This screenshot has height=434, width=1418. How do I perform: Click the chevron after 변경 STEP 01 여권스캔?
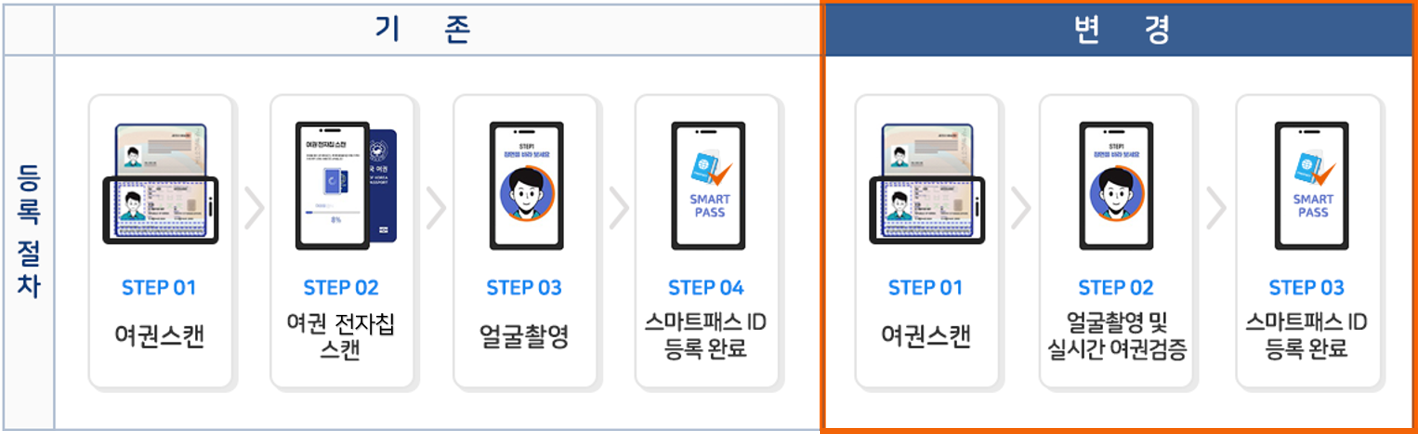coord(1020,208)
